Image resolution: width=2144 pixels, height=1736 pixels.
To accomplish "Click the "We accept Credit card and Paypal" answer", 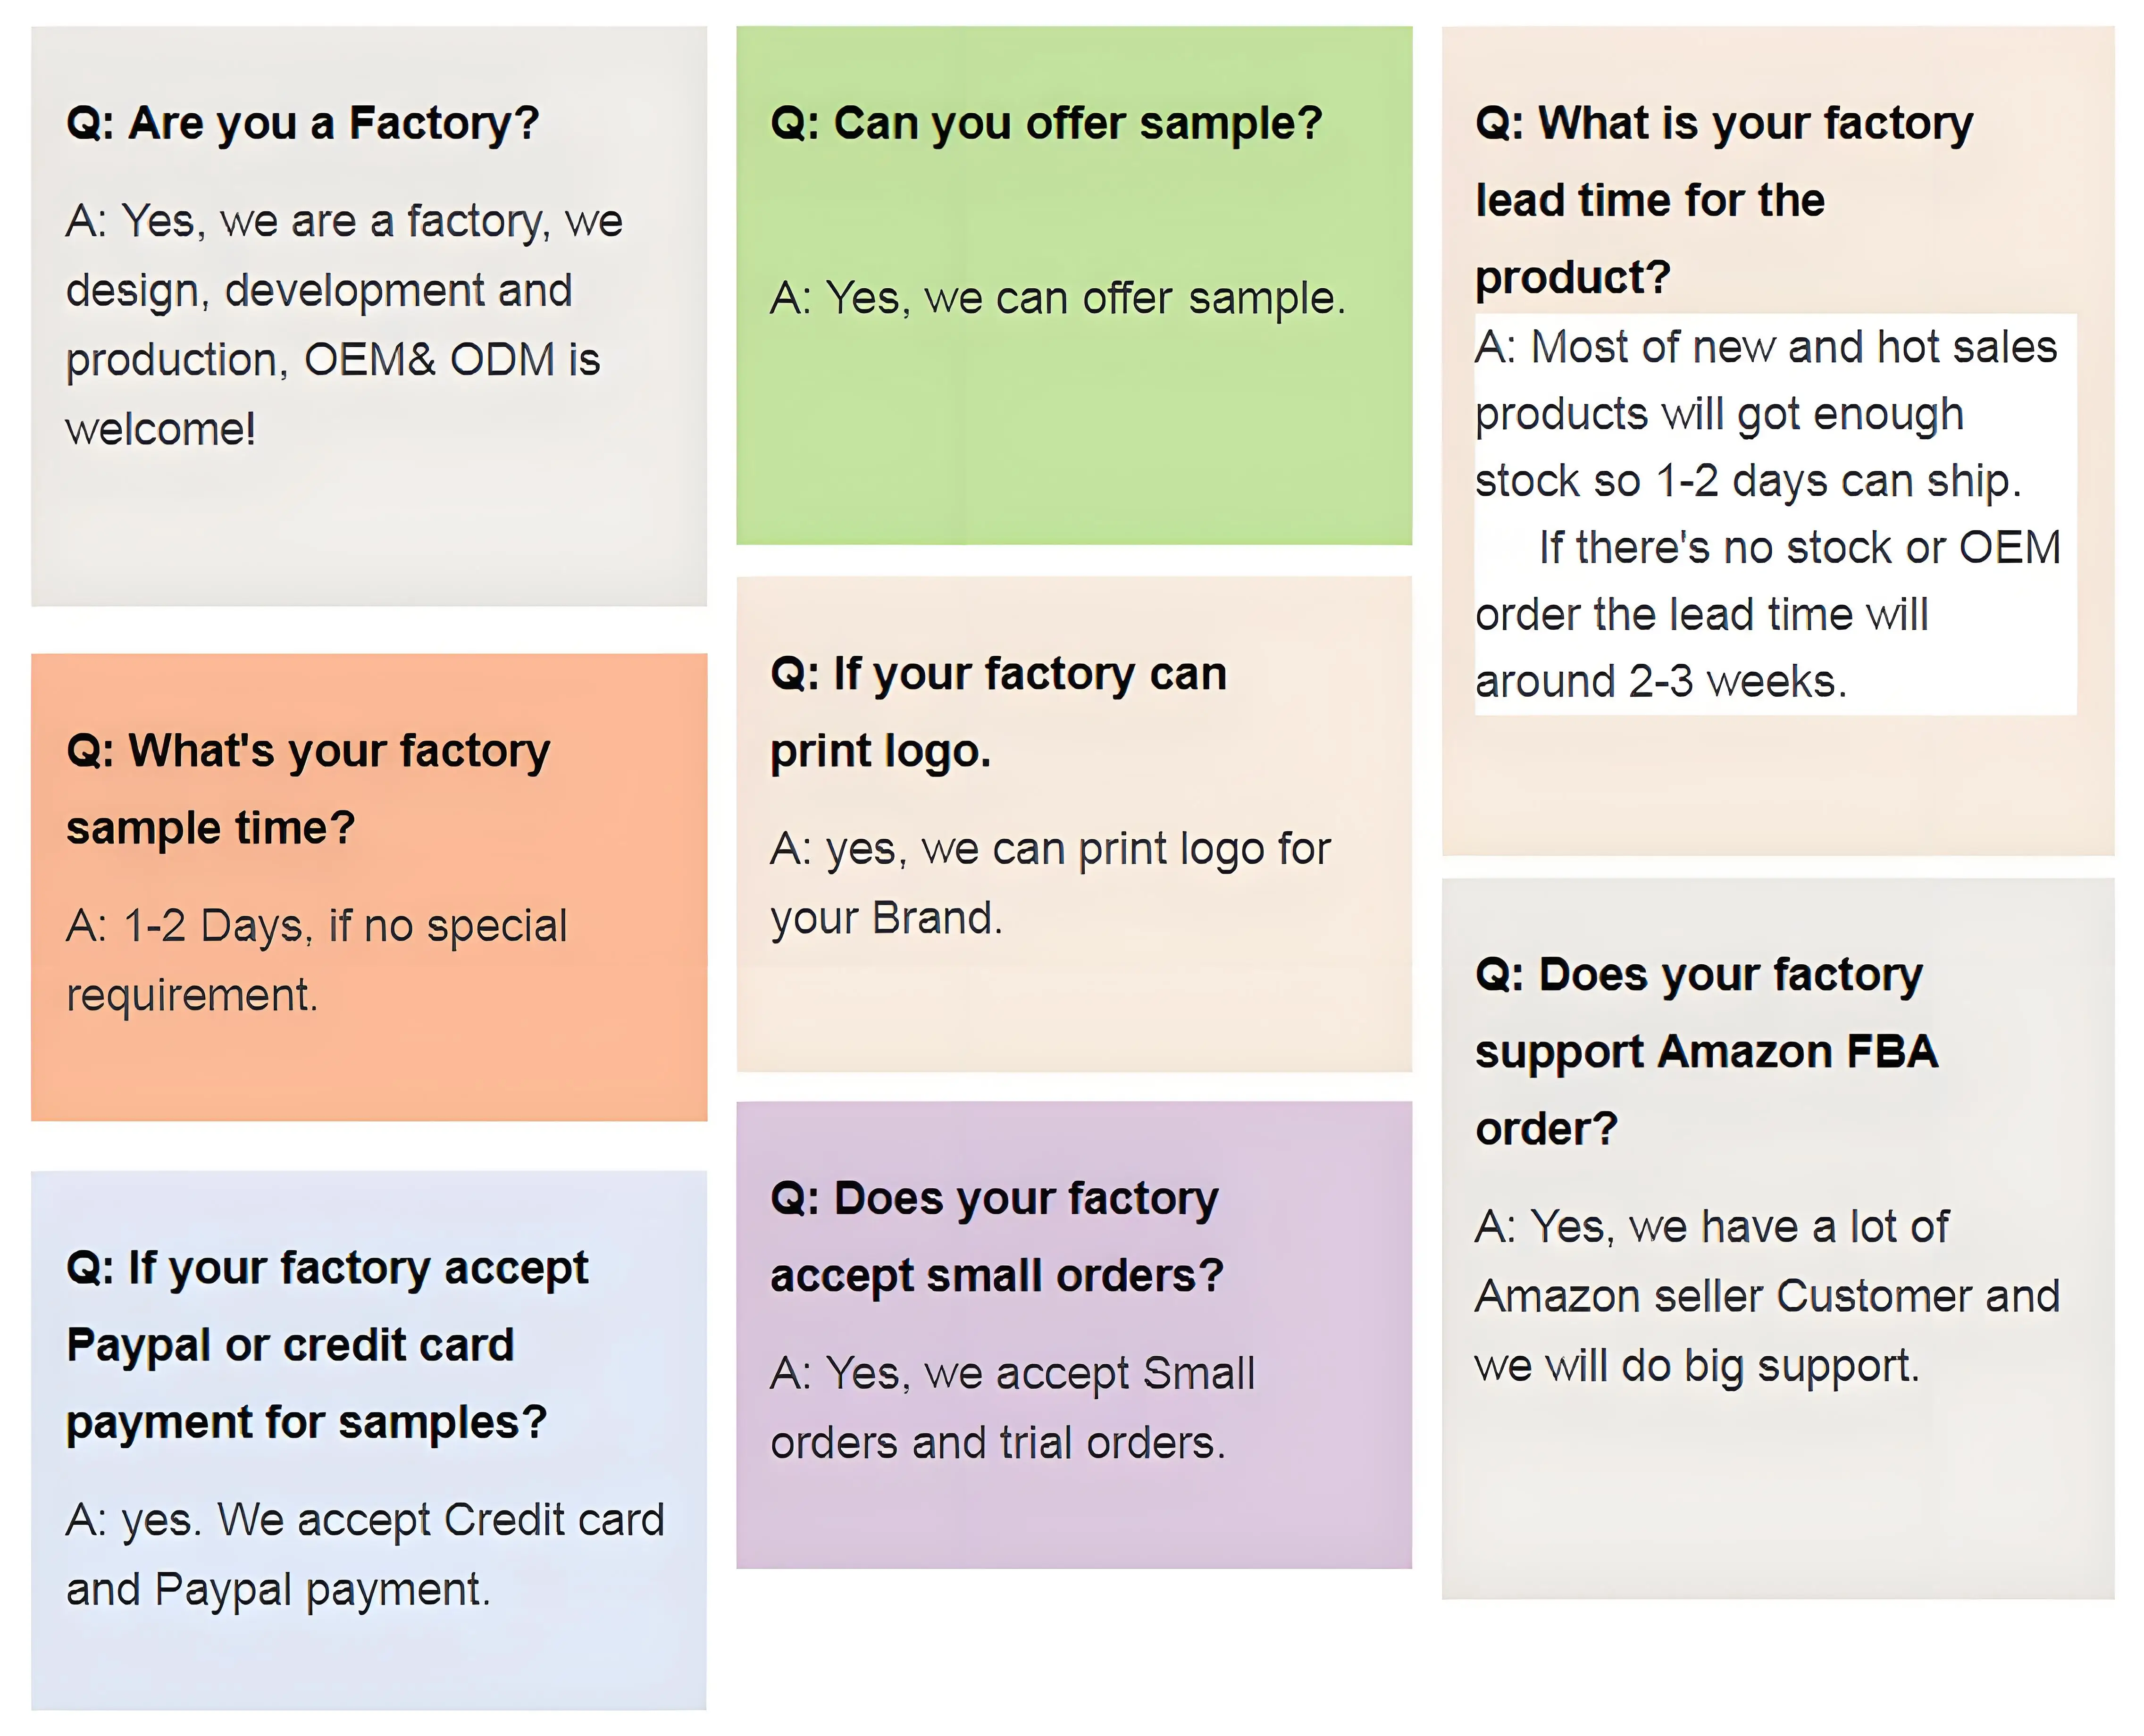I will (365, 1554).
